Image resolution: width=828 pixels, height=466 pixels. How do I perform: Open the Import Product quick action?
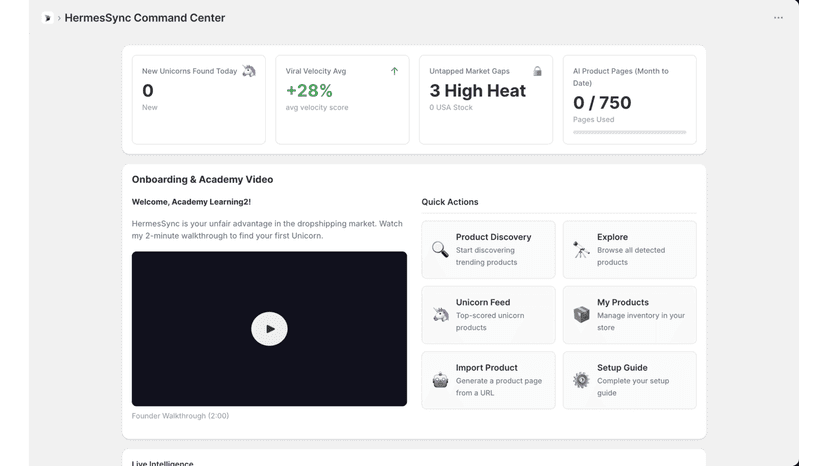tap(488, 380)
